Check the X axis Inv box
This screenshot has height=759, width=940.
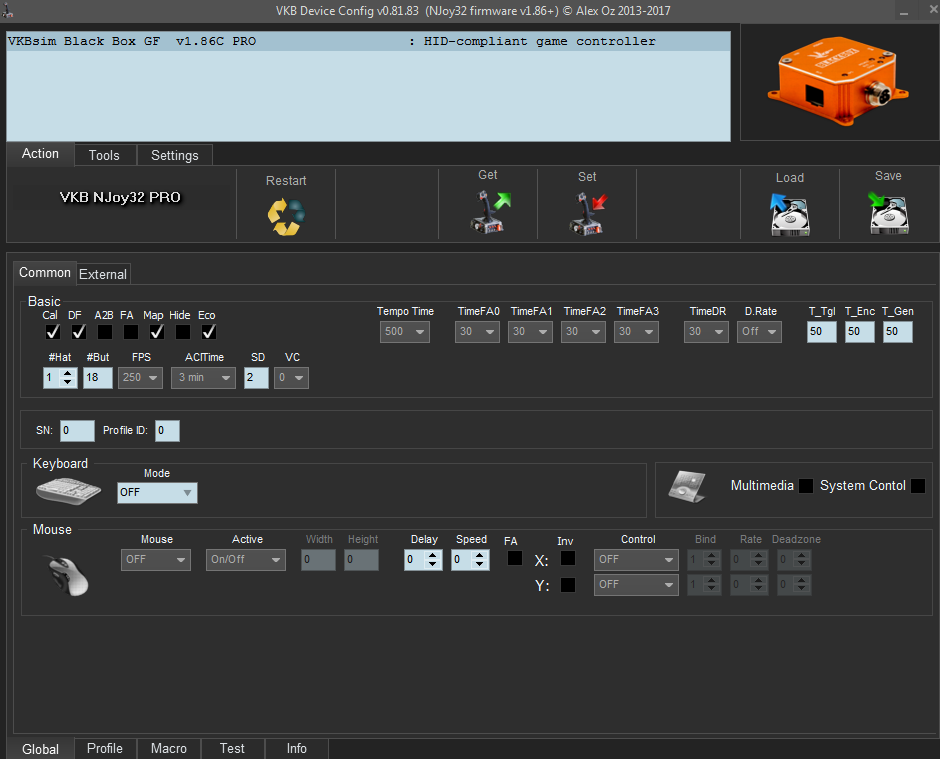click(568, 558)
